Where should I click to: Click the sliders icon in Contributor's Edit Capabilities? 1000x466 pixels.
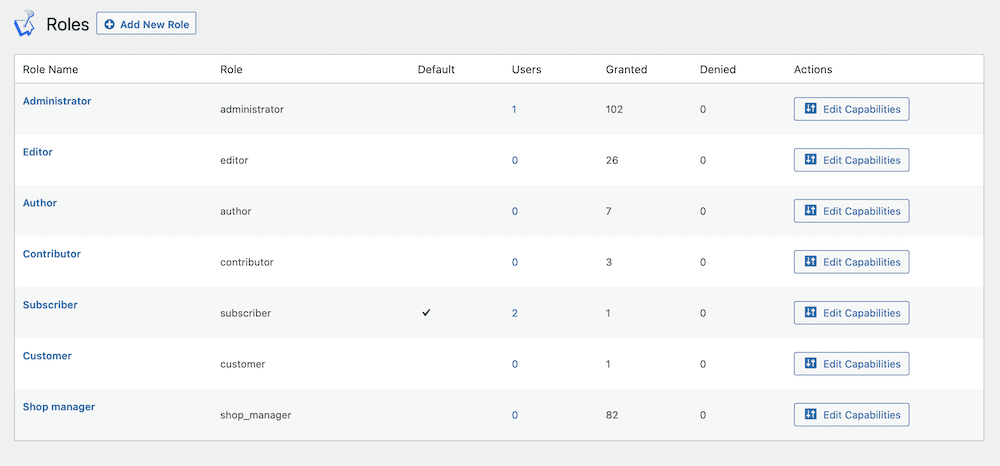(811, 262)
